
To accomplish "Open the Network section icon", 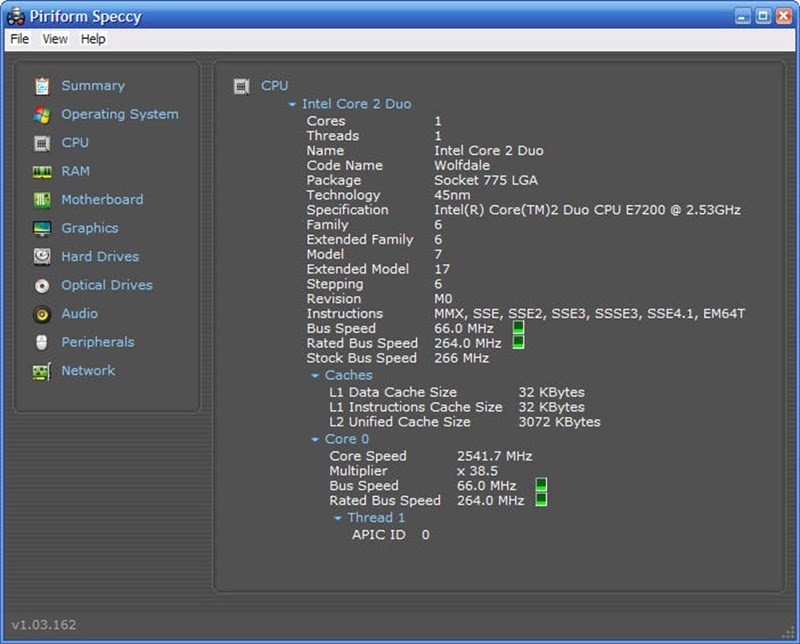I will pos(41,370).
